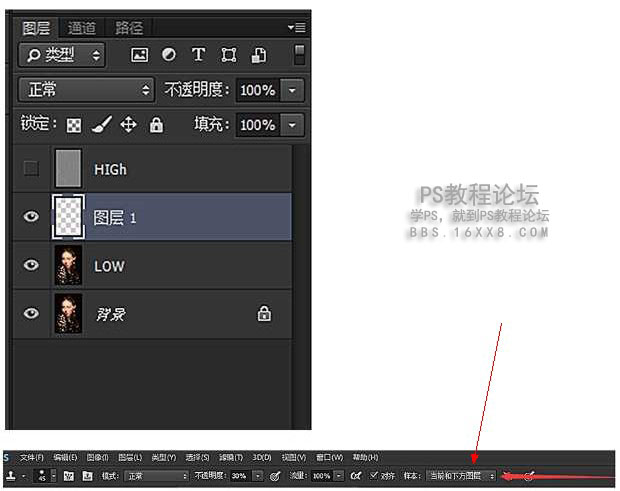Click the lock image pixels brush icon

pos(101,125)
